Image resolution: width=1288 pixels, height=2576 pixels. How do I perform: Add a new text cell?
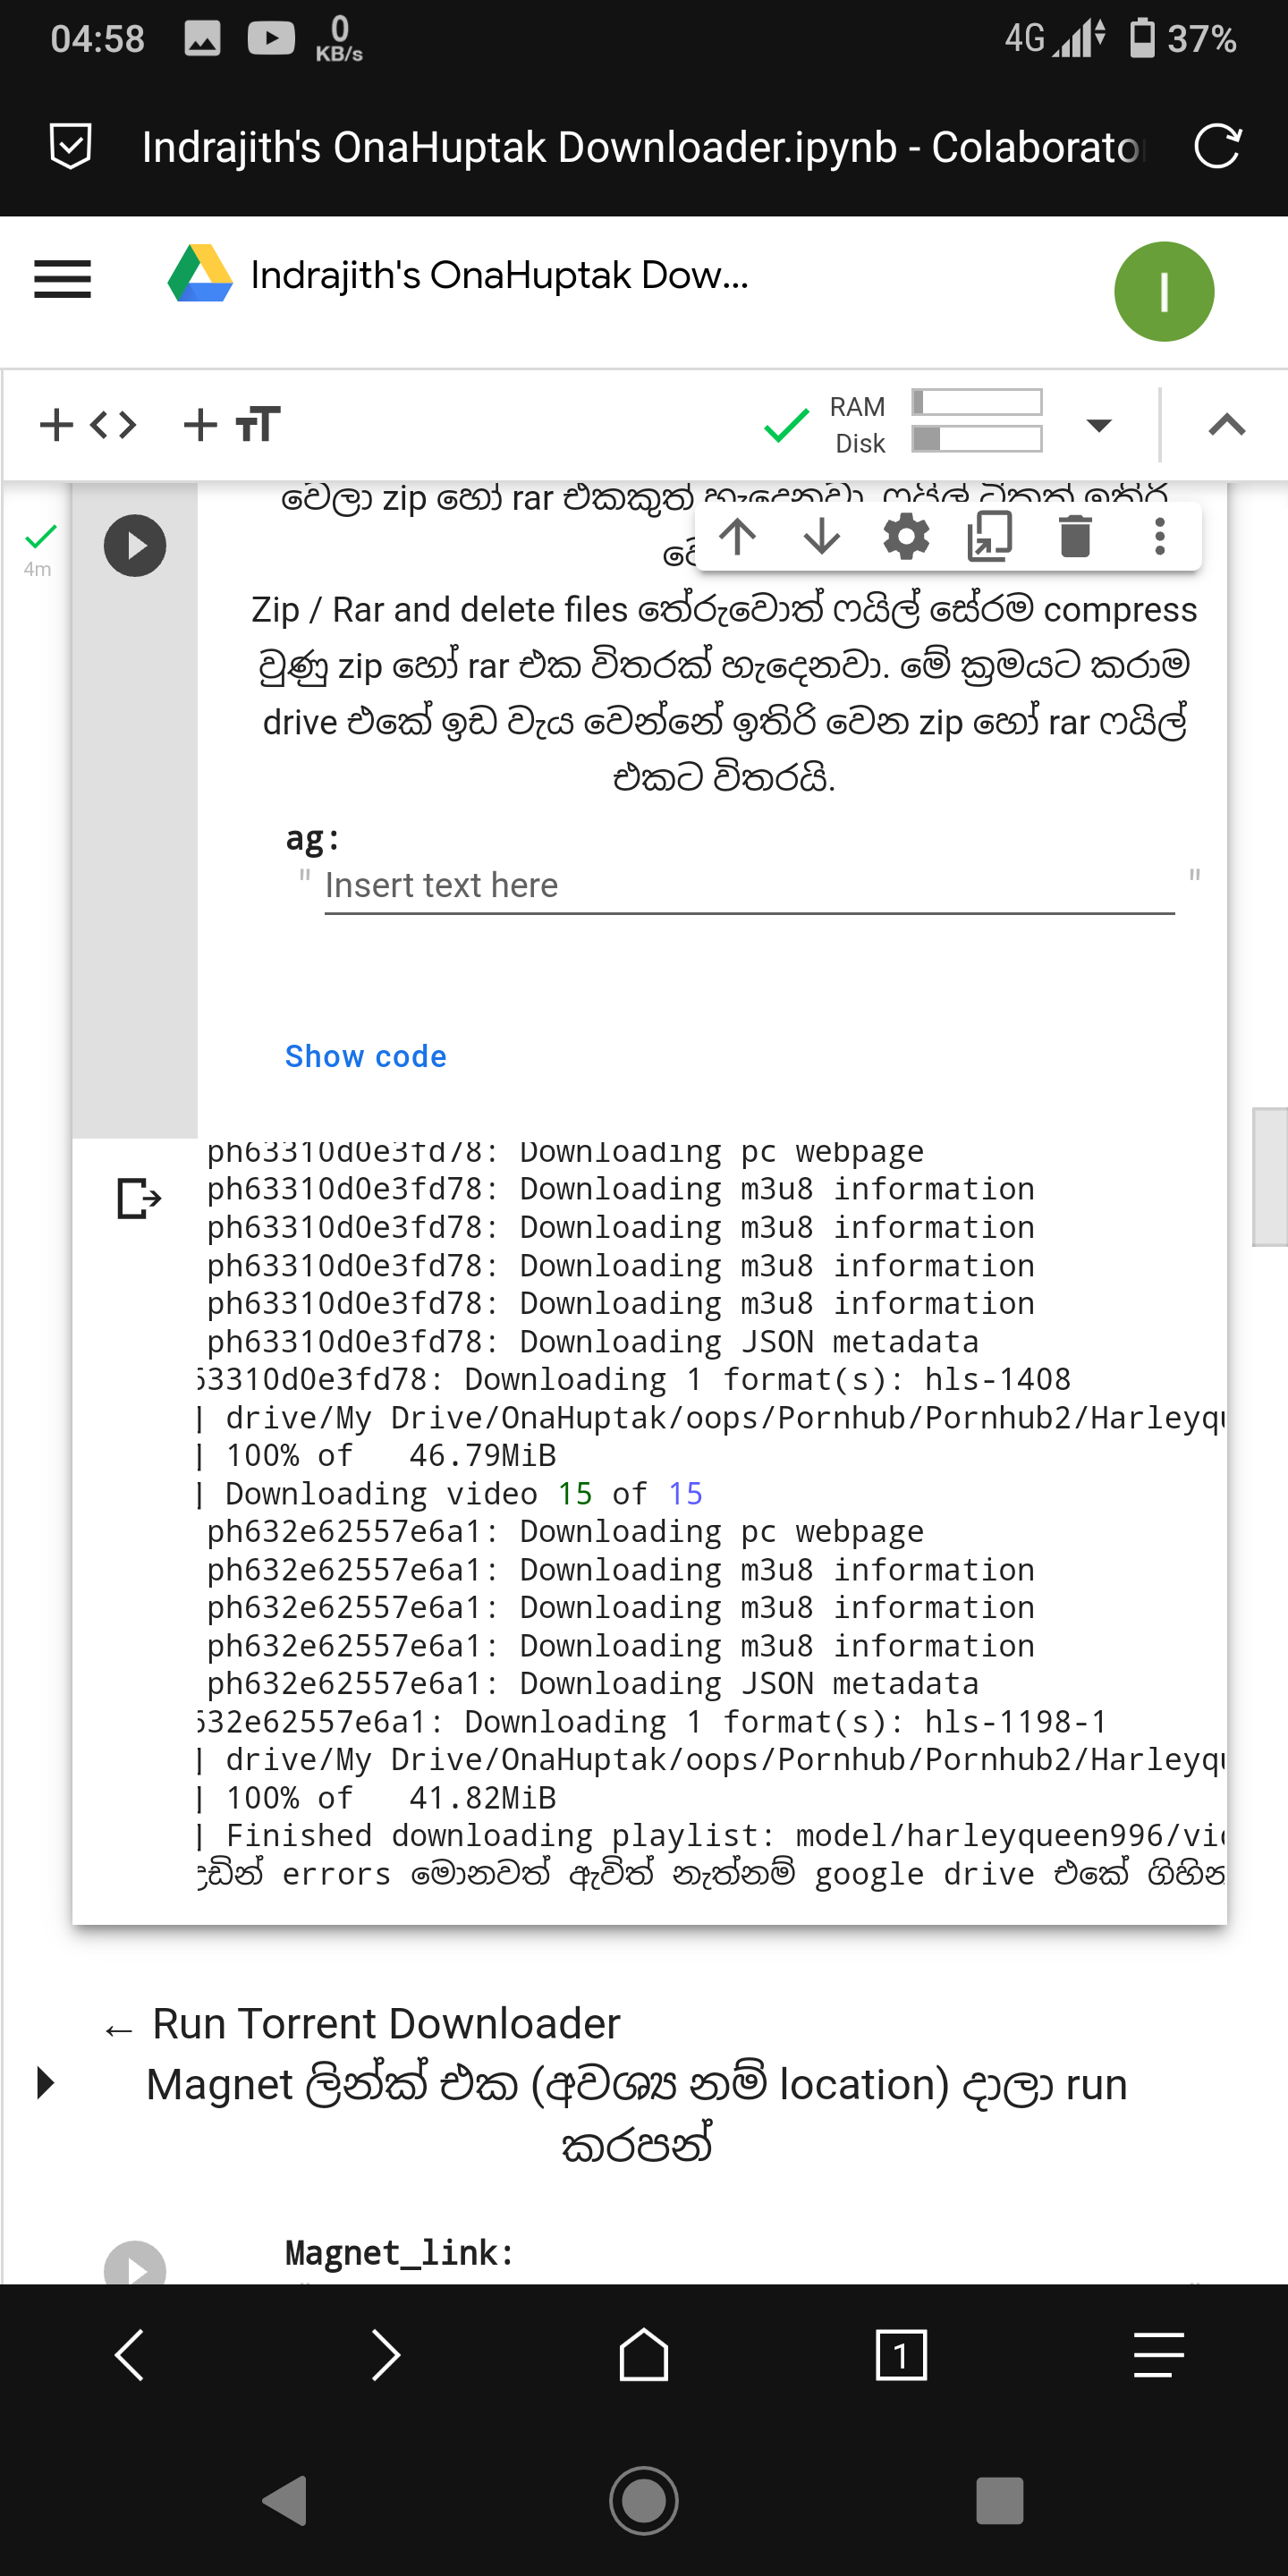click(x=232, y=424)
